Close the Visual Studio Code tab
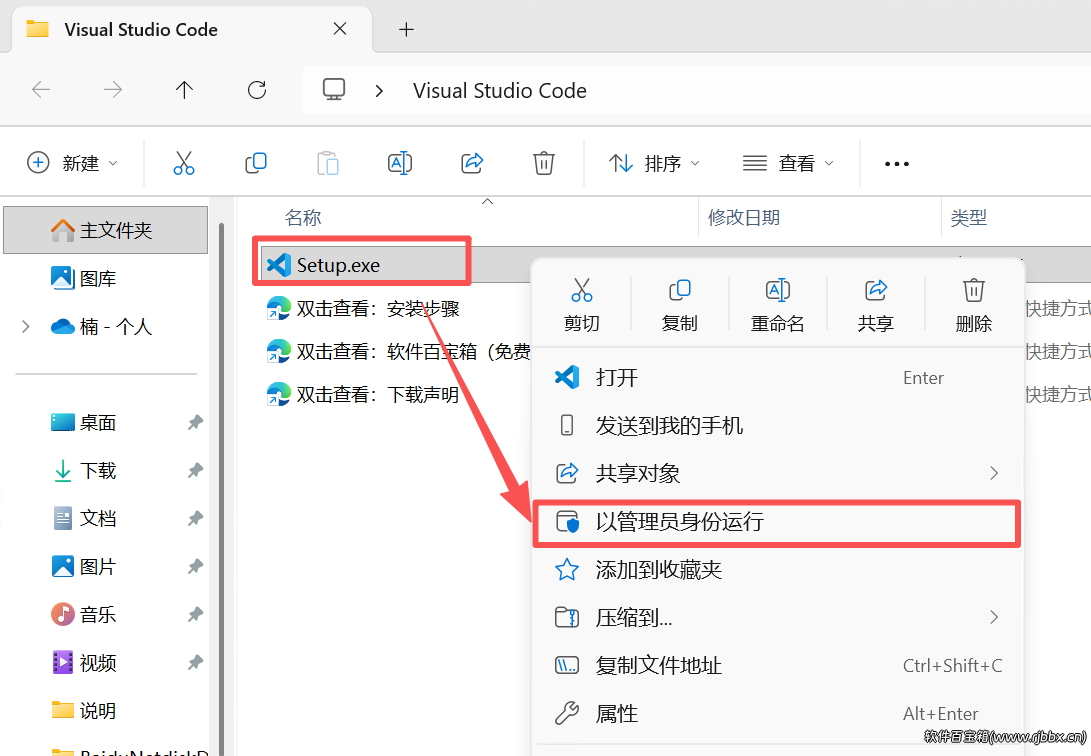This screenshot has width=1091, height=756. (340, 29)
